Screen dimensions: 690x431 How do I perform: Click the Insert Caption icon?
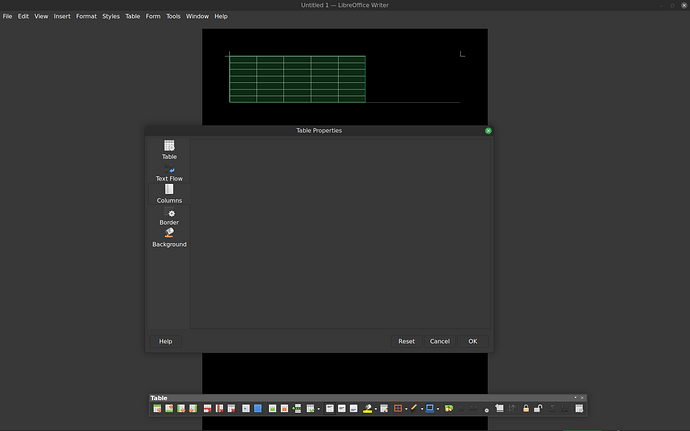pos(499,409)
